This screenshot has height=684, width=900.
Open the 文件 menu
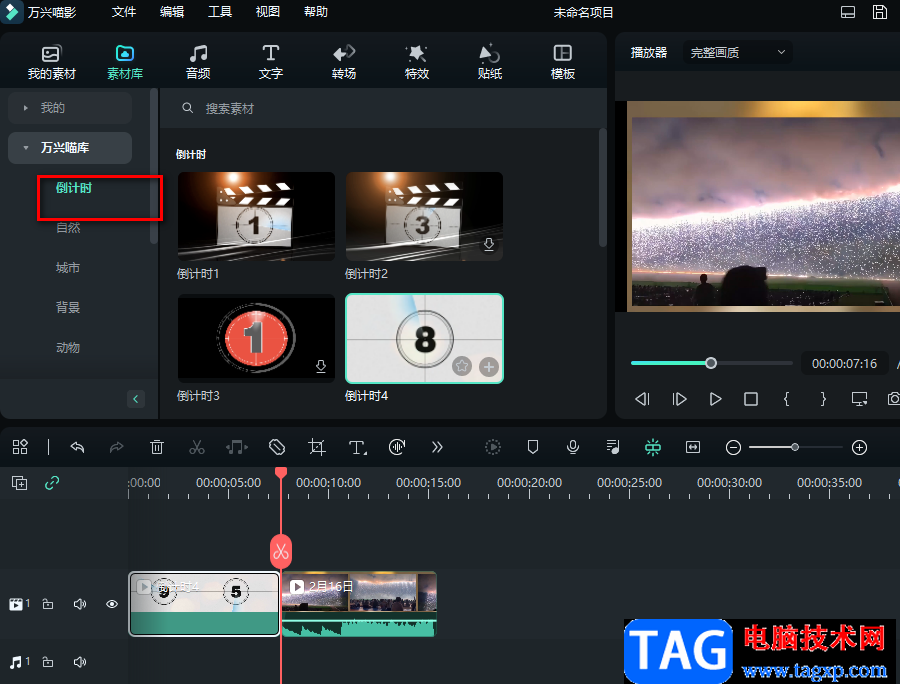point(123,12)
